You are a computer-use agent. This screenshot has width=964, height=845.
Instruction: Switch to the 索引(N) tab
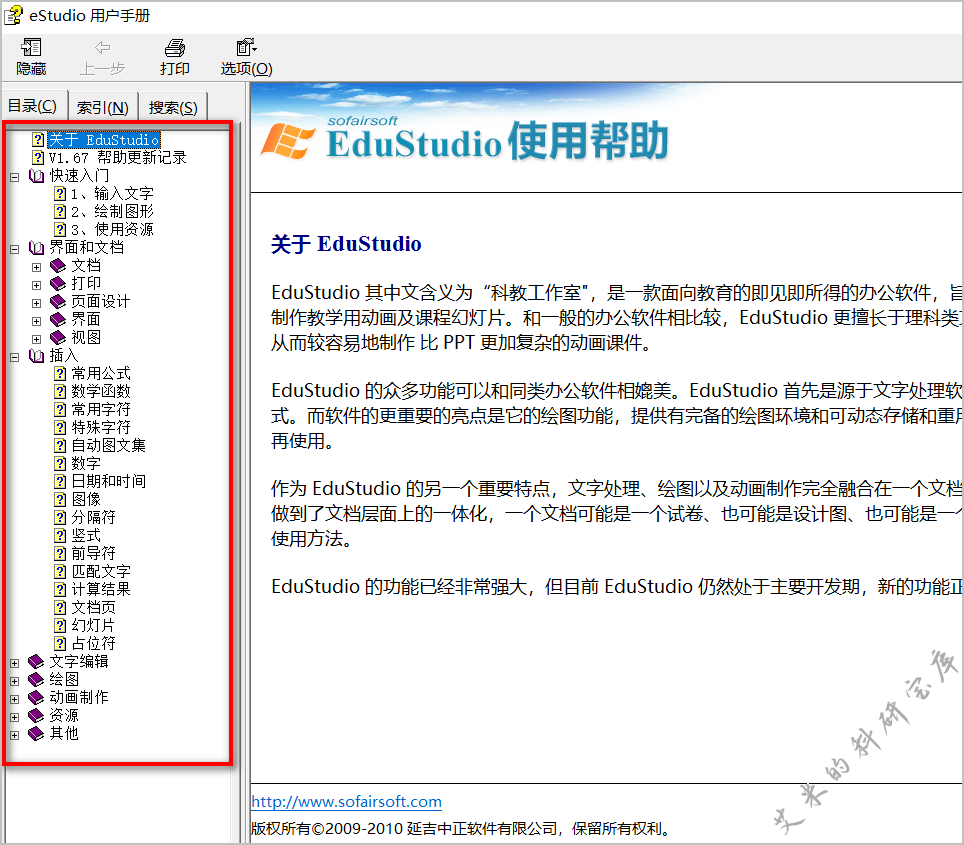tap(102, 107)
